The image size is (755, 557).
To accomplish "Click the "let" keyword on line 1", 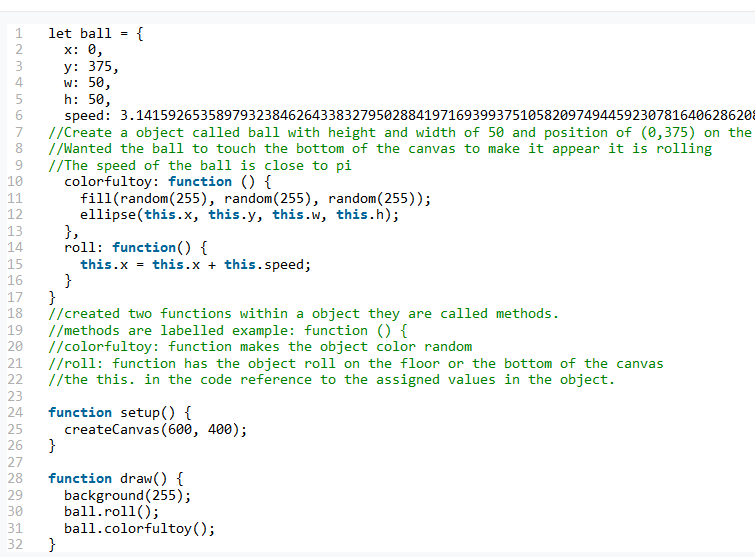I will point(60,33).
